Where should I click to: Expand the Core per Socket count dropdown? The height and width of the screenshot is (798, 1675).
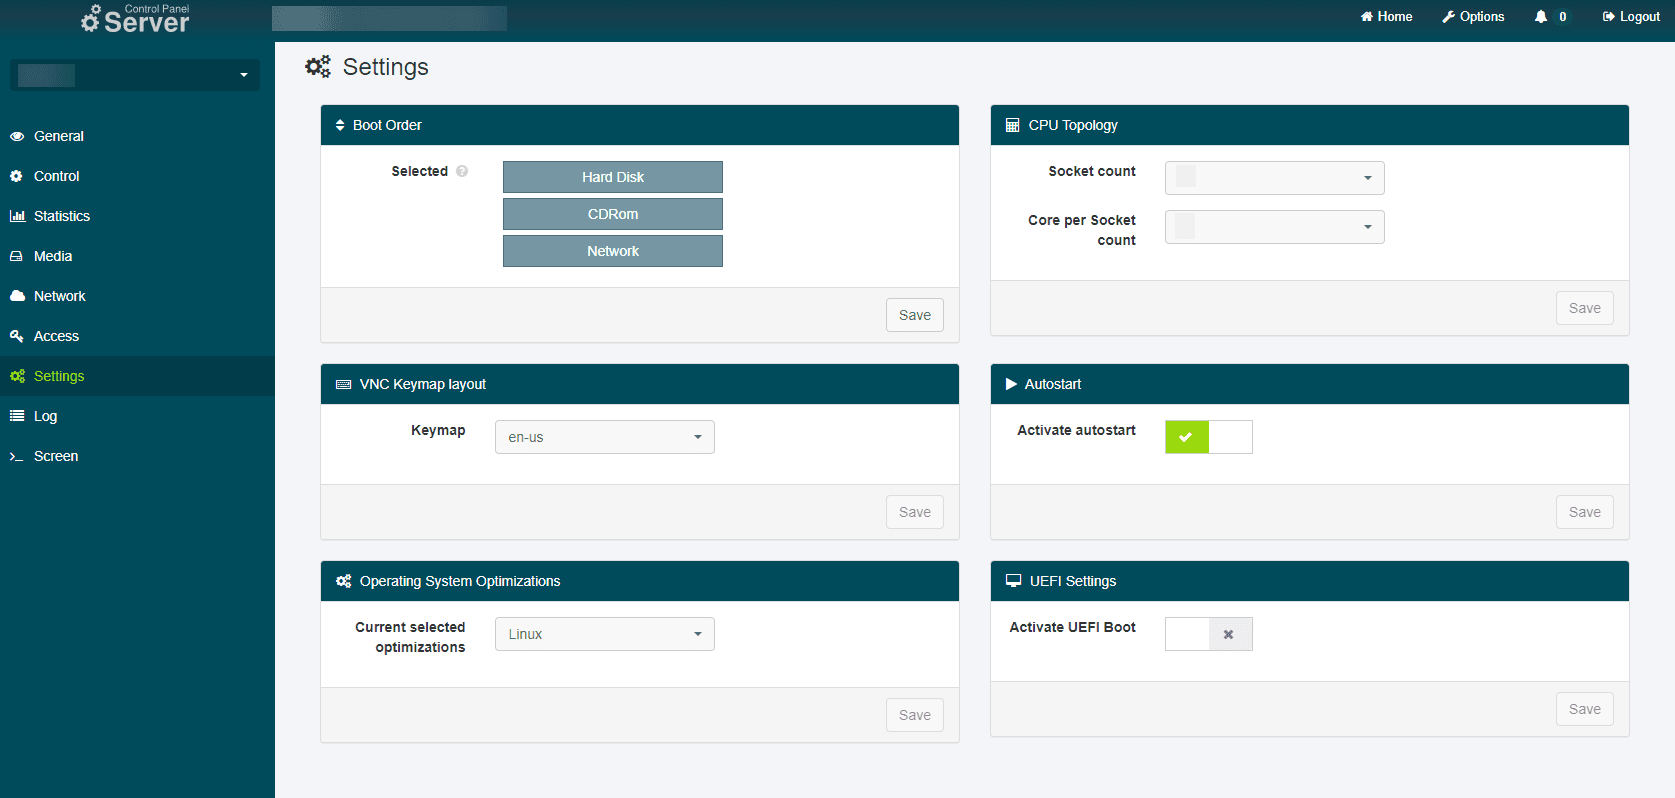click(x=1274, y=227)
